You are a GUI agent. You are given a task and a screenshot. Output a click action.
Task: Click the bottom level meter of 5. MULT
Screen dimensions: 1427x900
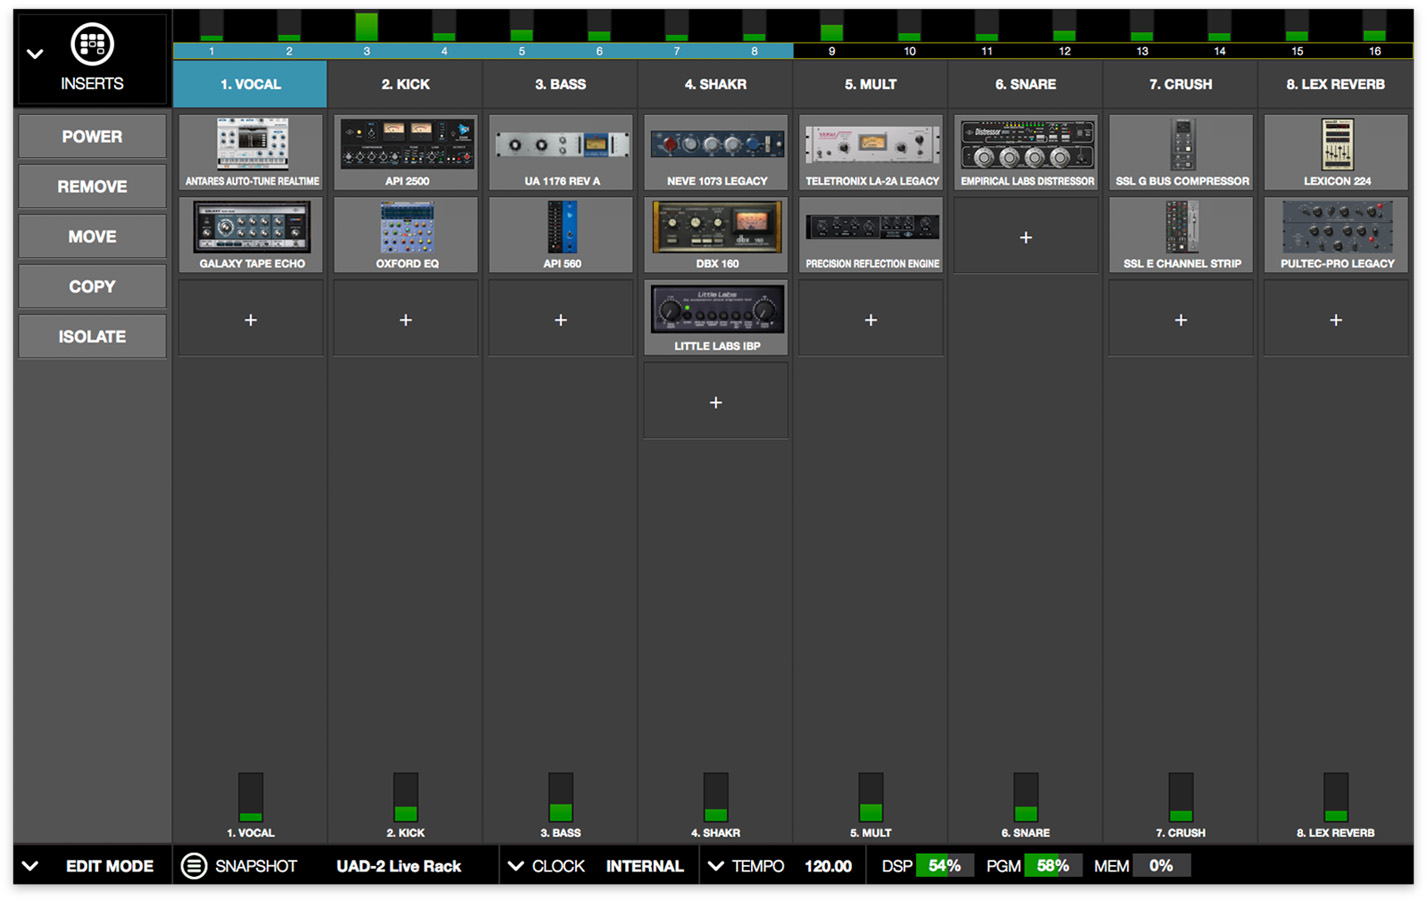[871, 797]
